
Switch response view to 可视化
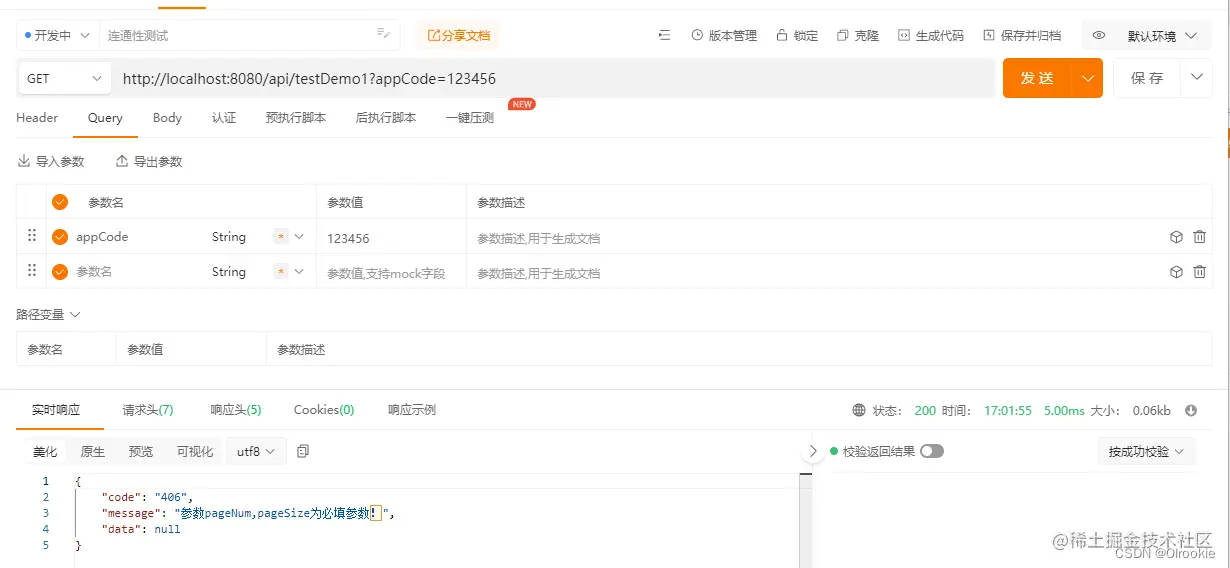[195, 451]
